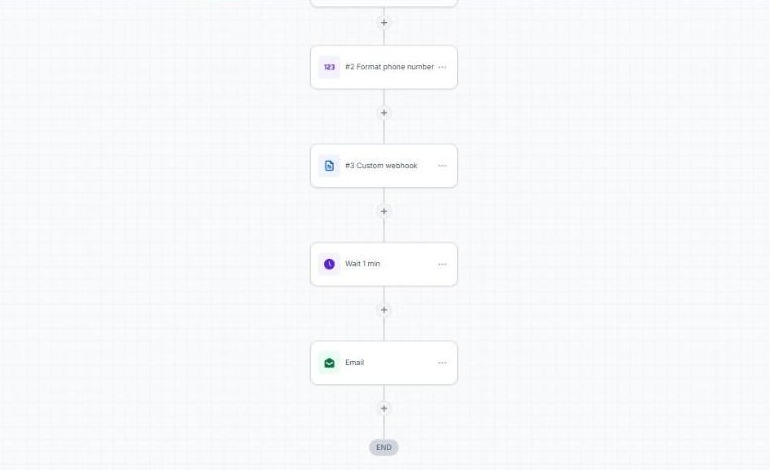Click the green Email envelope icon
Viewport: 770px width, 470px height.
point(329,363)
